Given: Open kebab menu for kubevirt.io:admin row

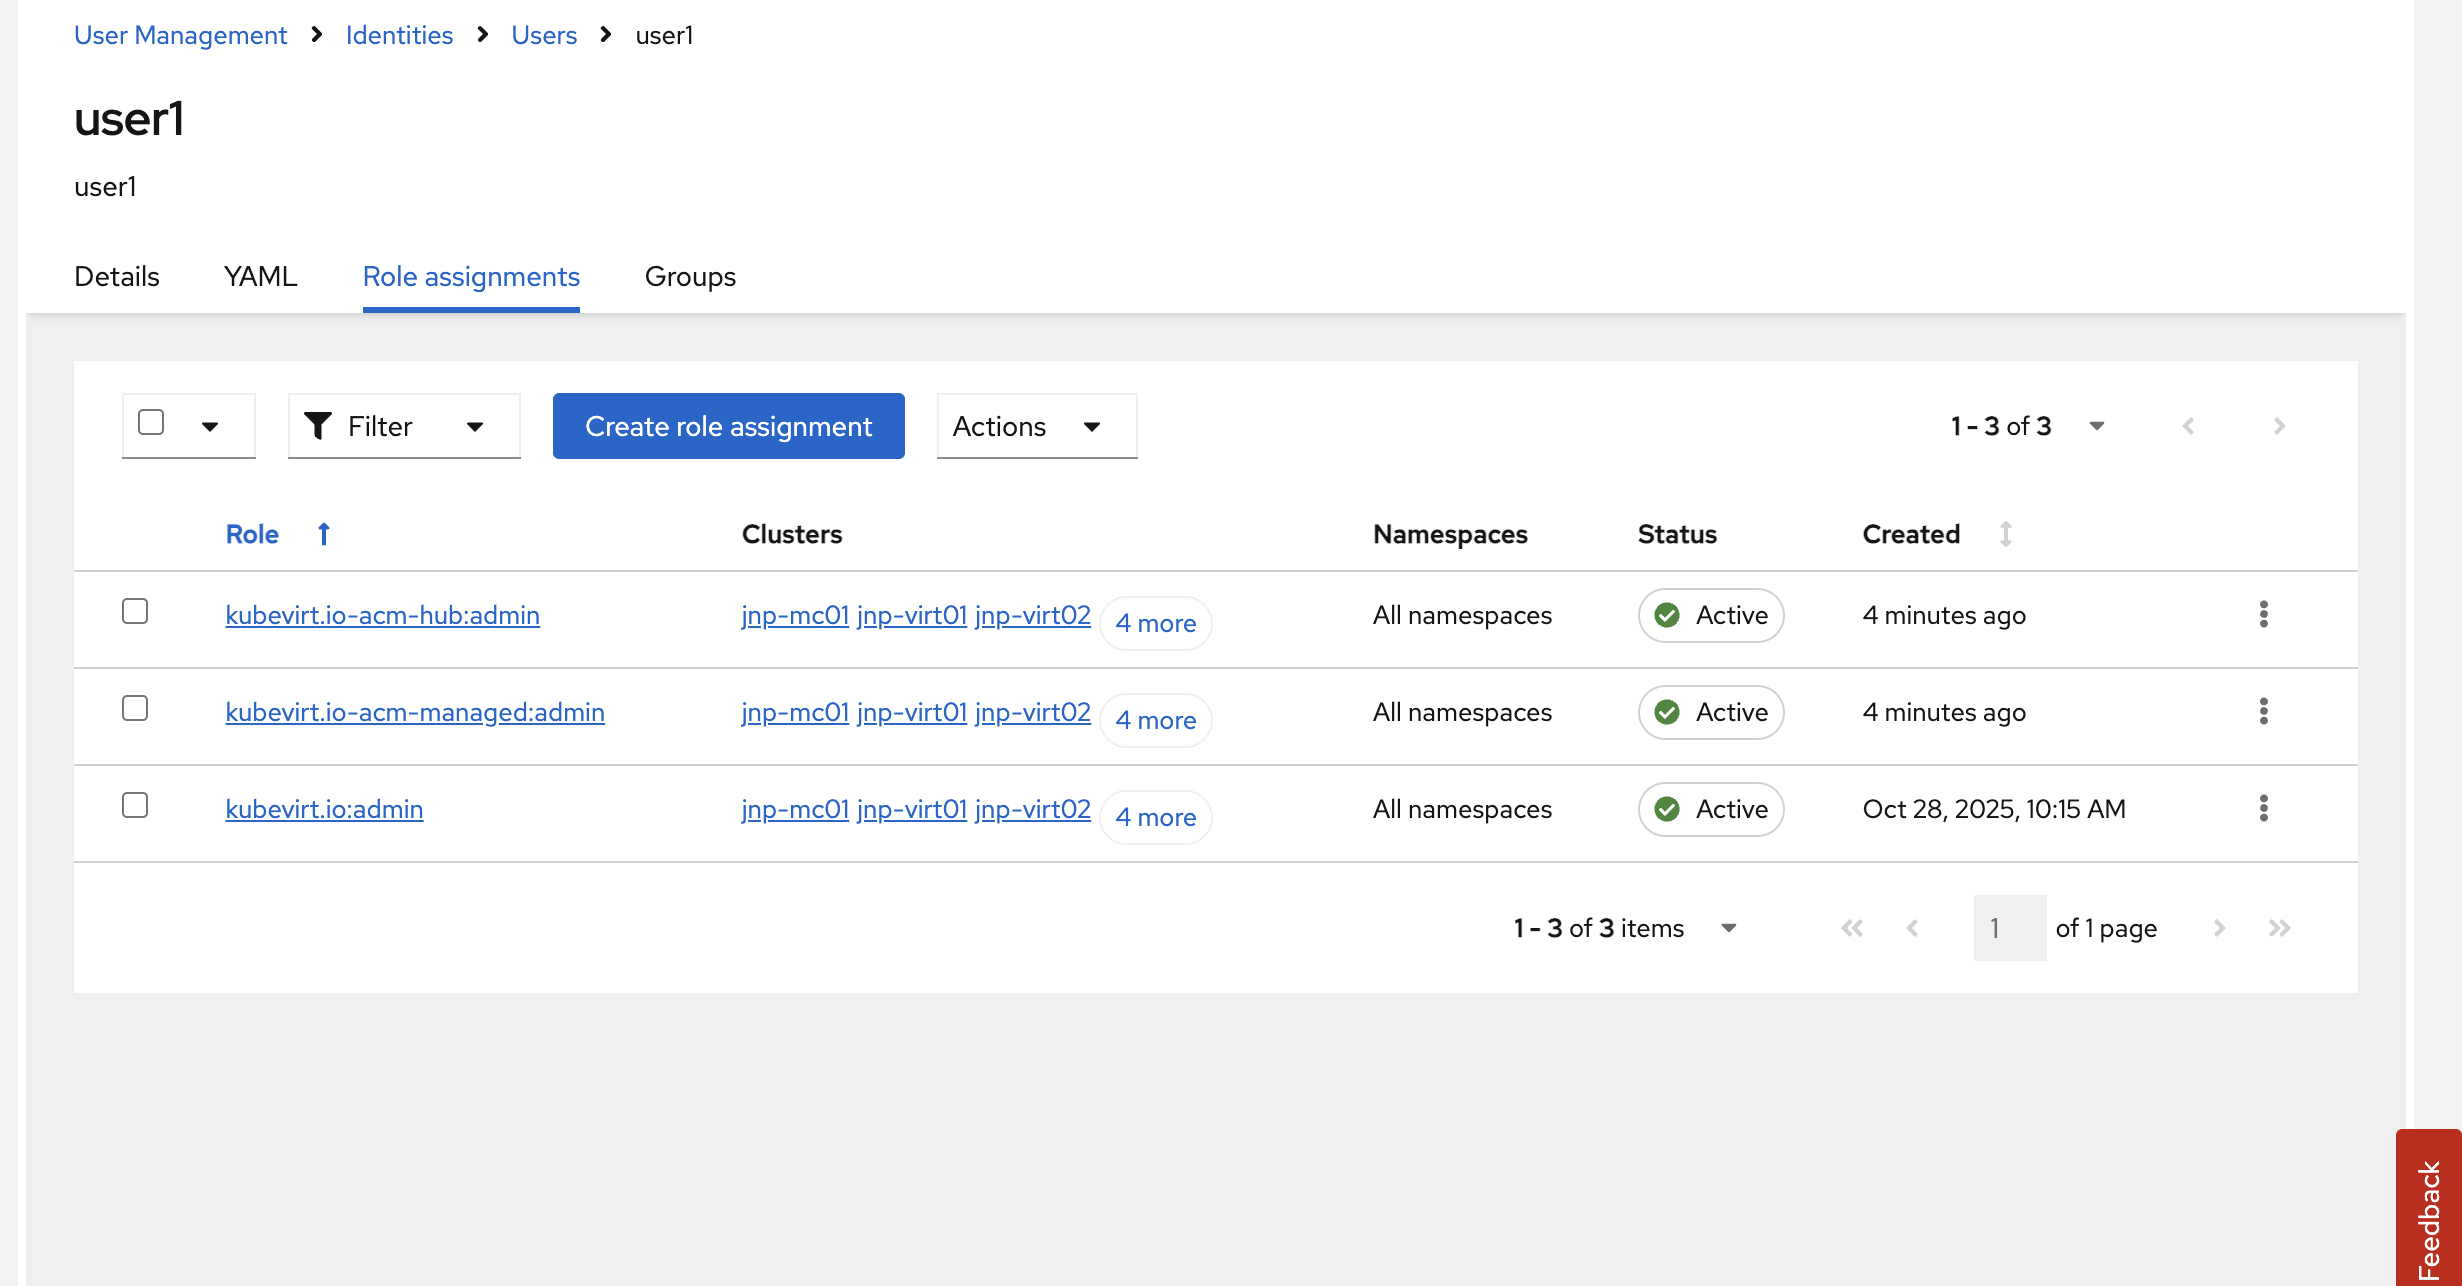Looking at the screenshot, I should pos(2263,809).
